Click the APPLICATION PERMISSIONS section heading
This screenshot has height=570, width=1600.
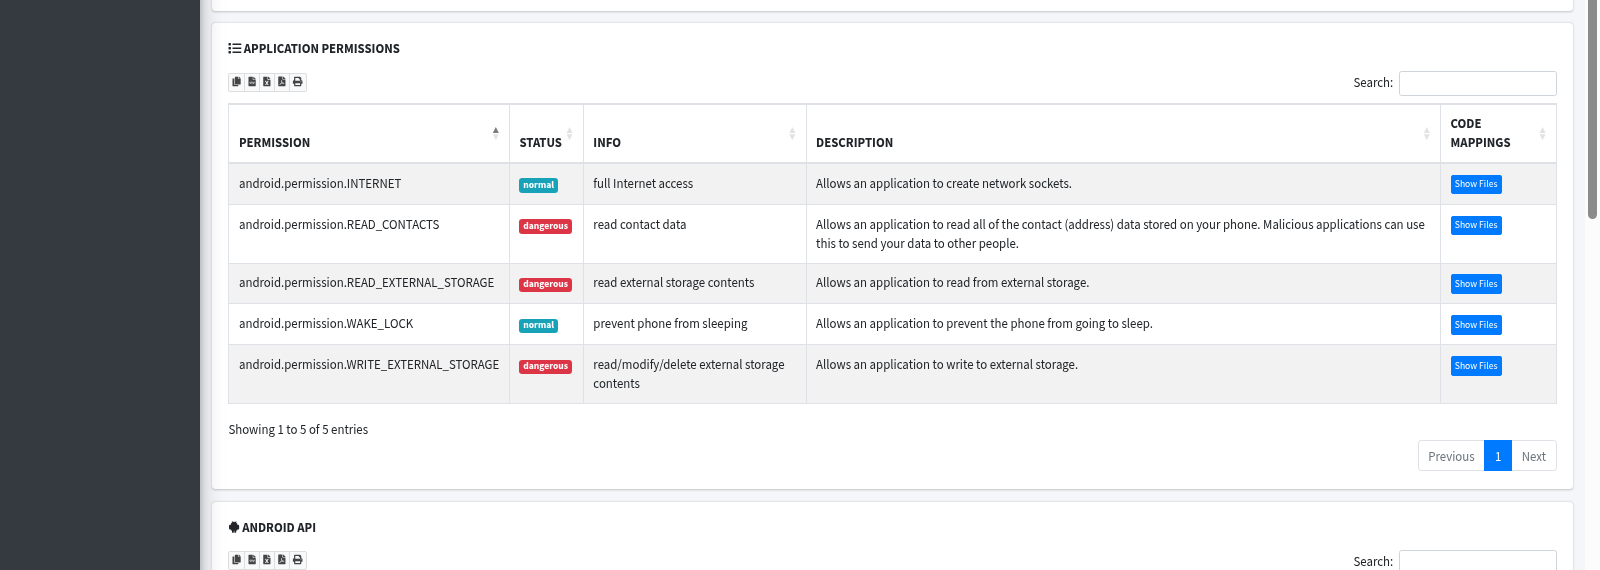point(314,48)
